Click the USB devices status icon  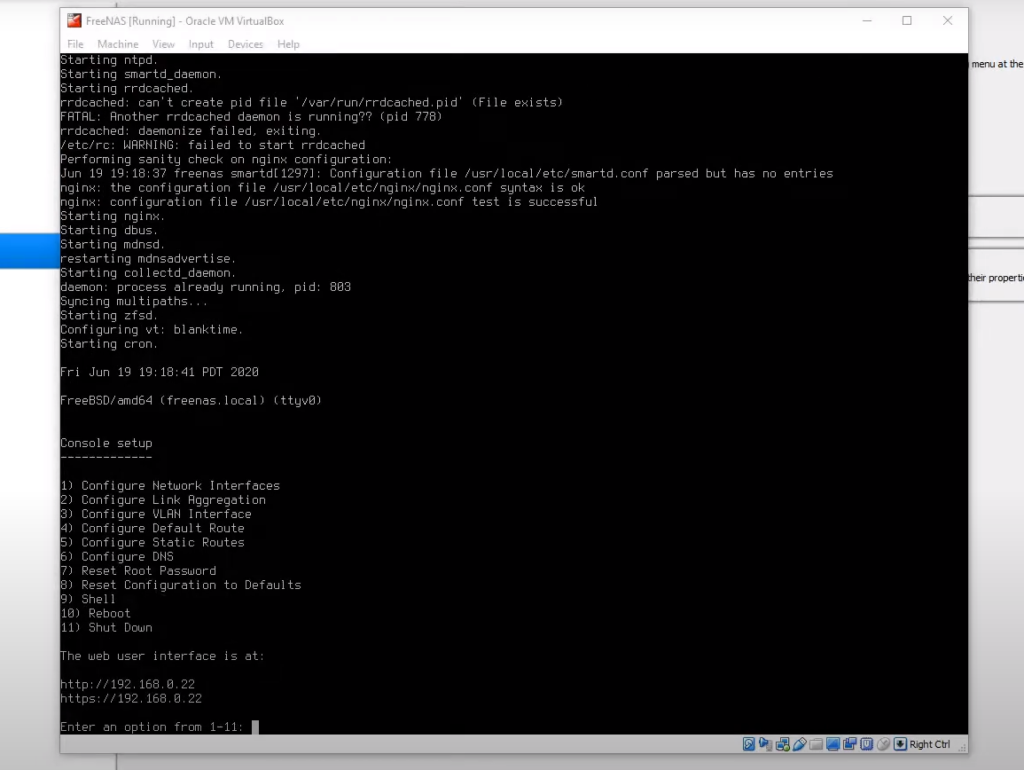point(801,744)
